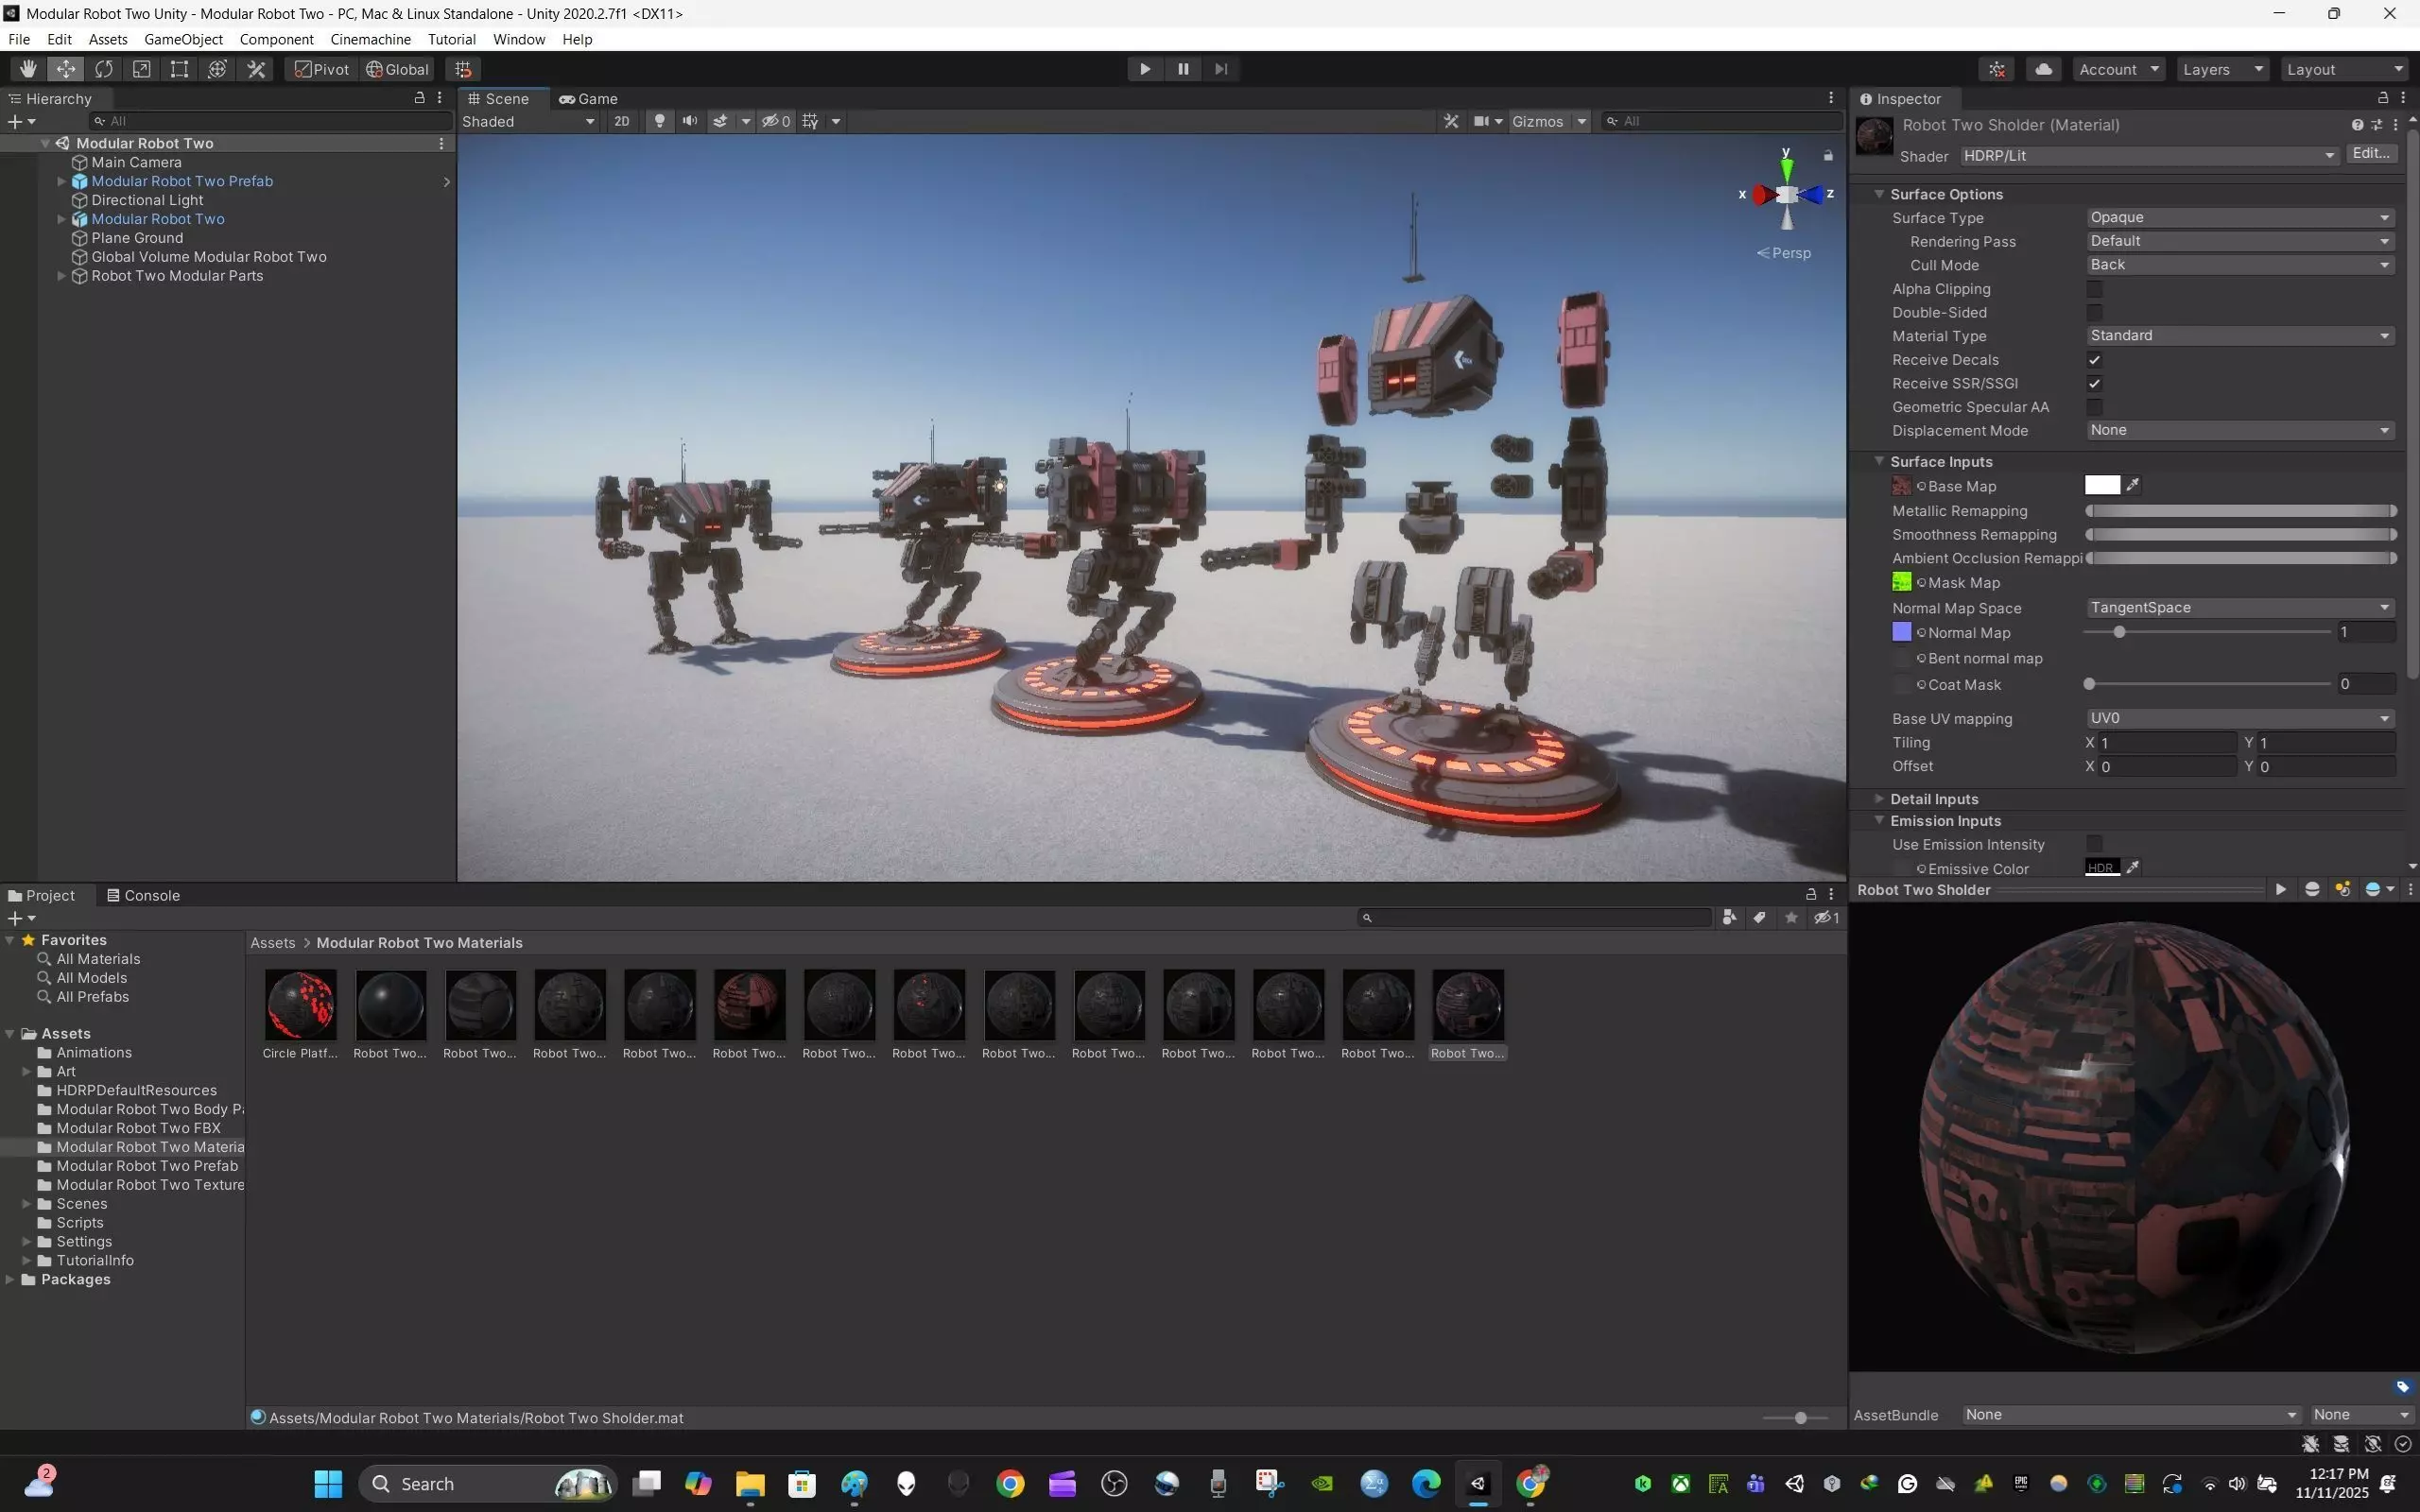Toggle Global handle rotation button
This screenshot has width=2420, height=1512.
(x=397, y=69)
